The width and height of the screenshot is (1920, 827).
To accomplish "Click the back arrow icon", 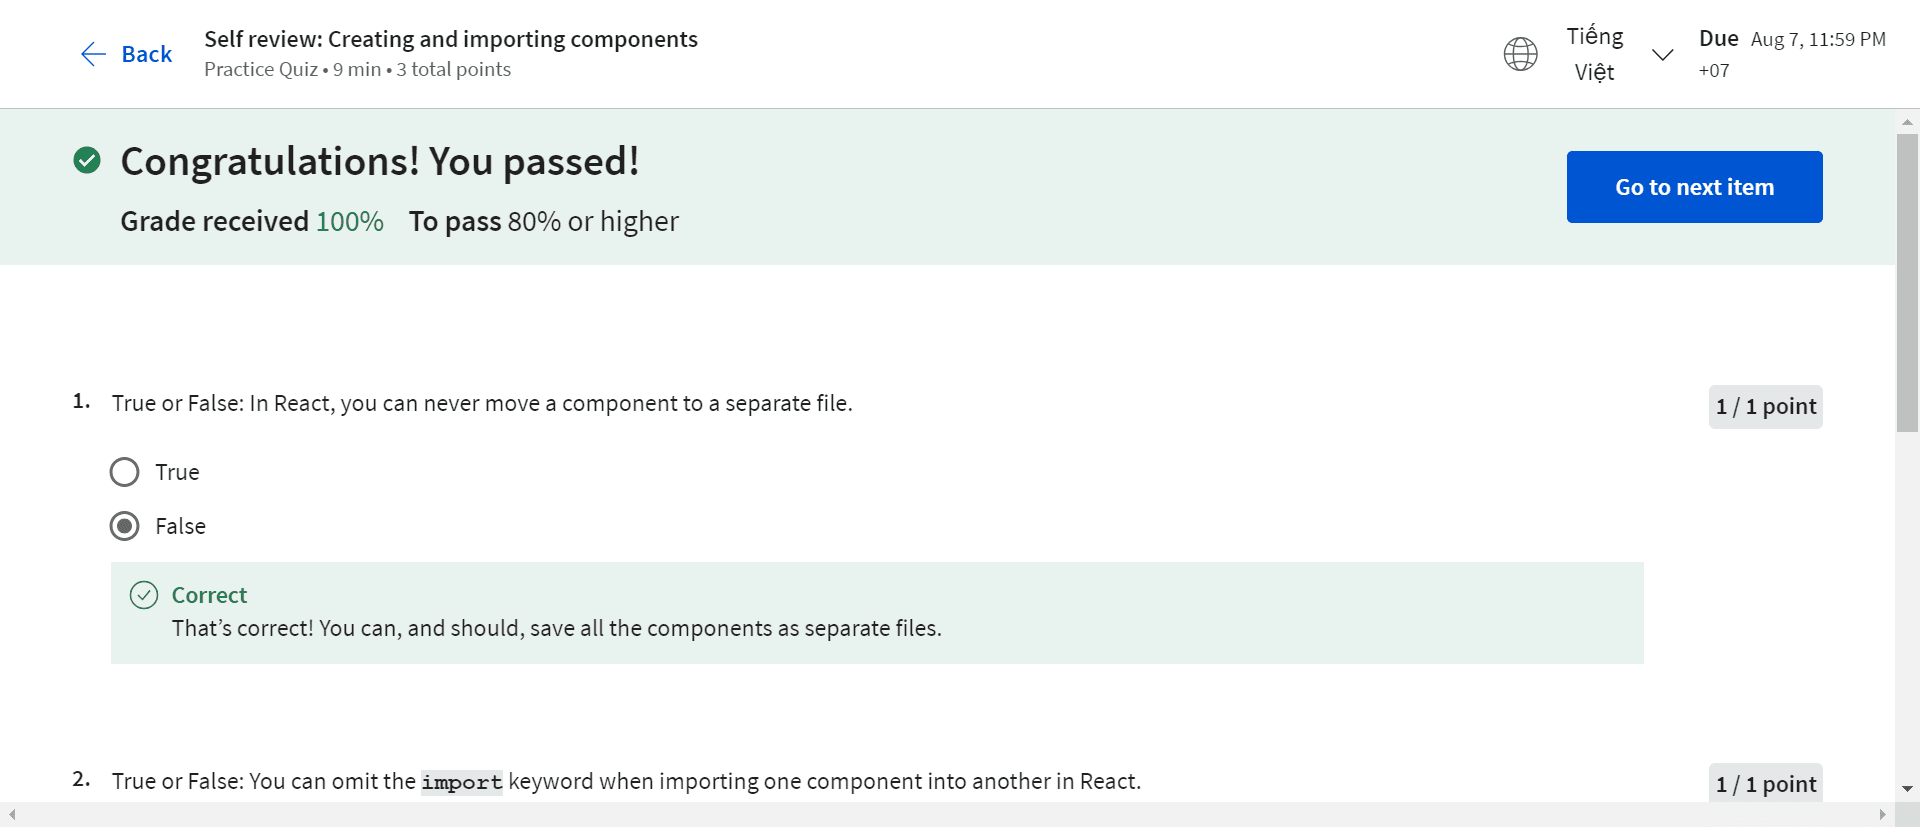I will (93, 54).
